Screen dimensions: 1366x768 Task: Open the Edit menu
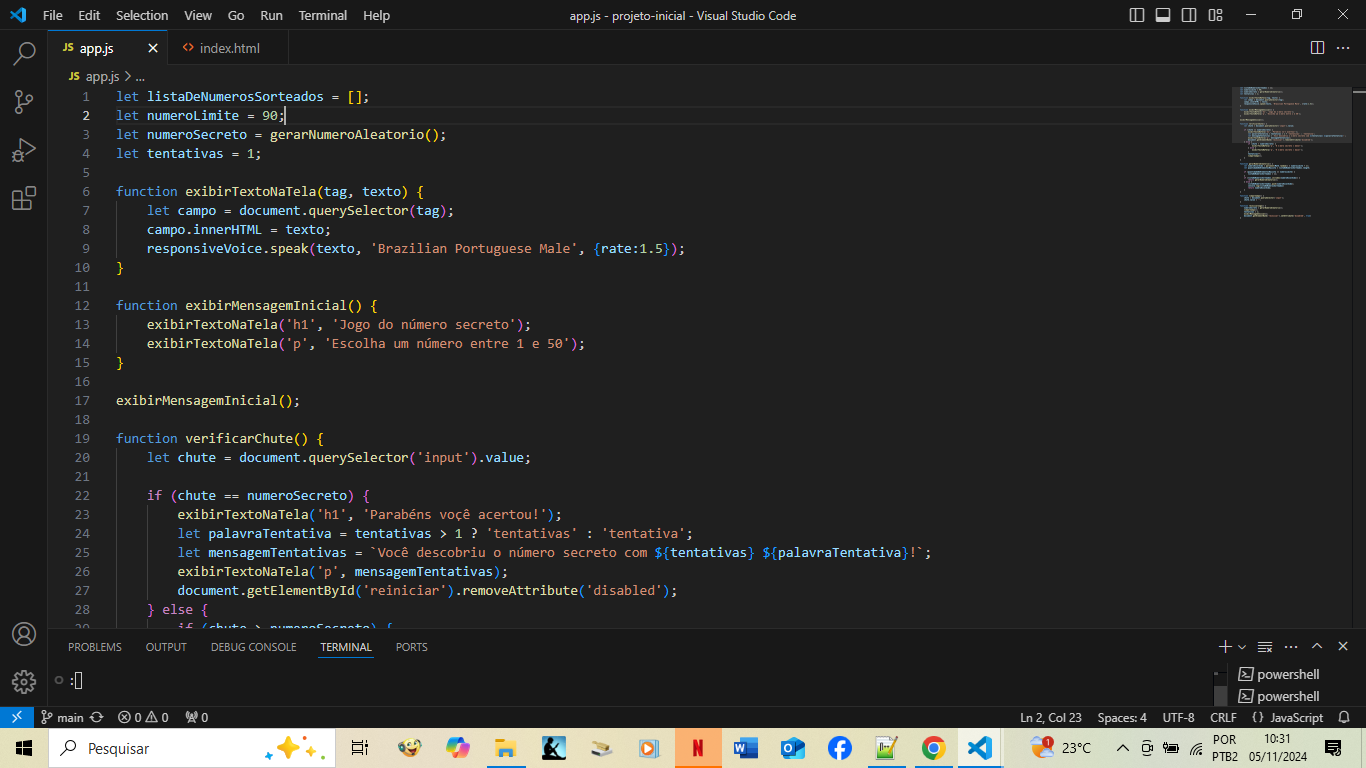pos(89,15)
